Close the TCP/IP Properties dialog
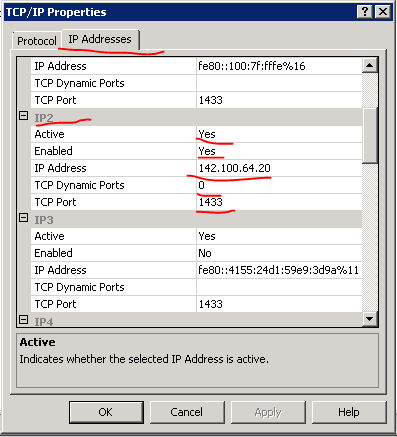397x437 pixels. tap(383, 12)
